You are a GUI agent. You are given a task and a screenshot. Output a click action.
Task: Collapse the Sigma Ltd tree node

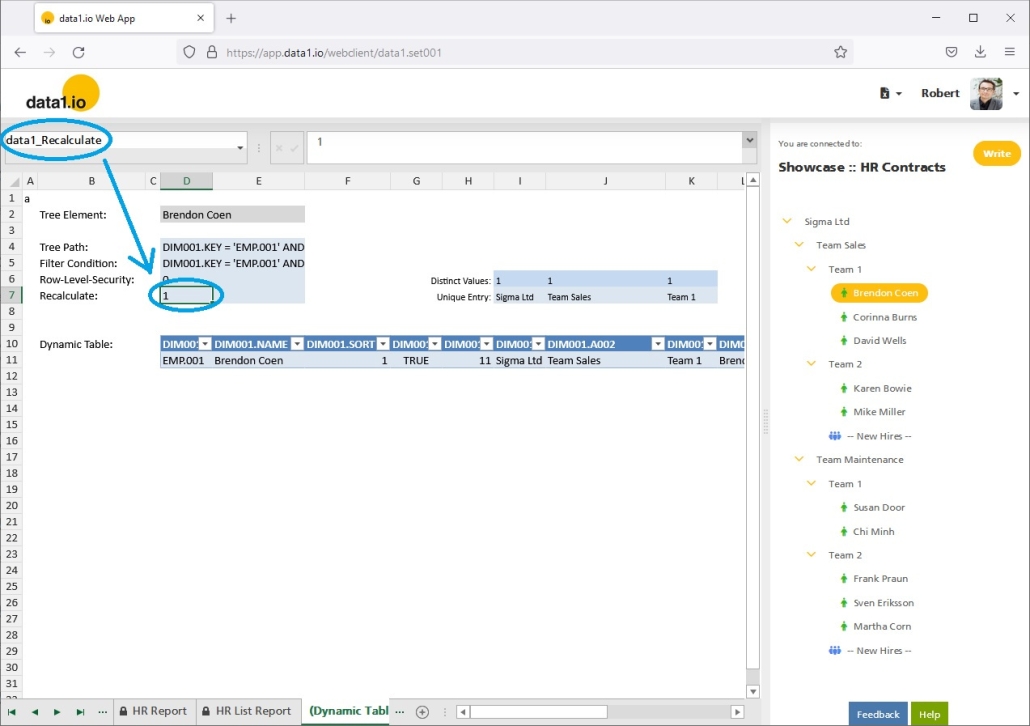tap(787, 221)
